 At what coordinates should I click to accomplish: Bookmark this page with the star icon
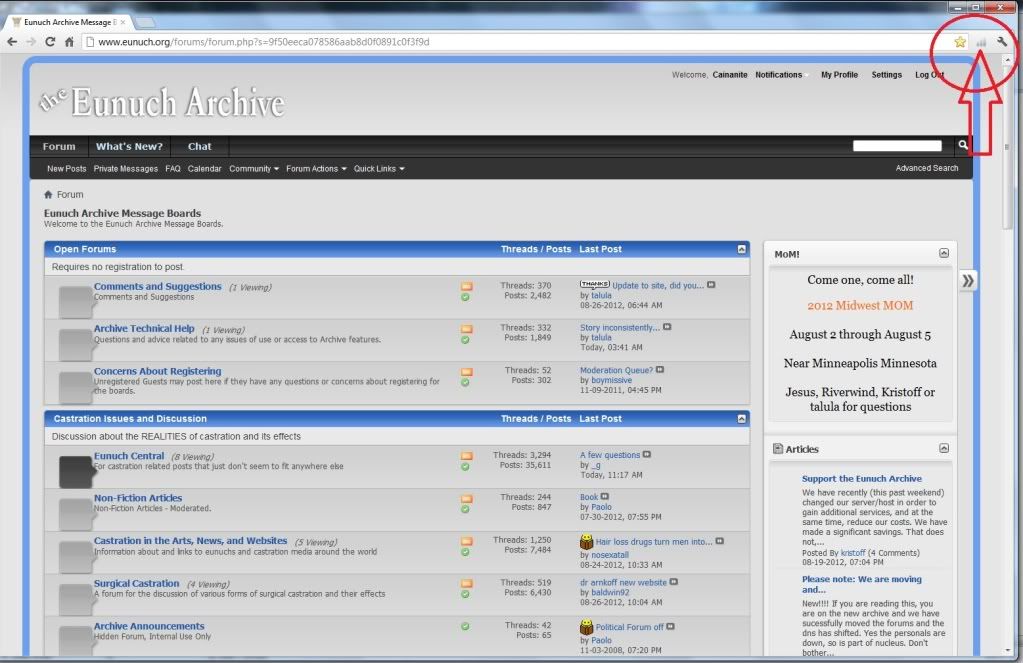tap(960, 42)
